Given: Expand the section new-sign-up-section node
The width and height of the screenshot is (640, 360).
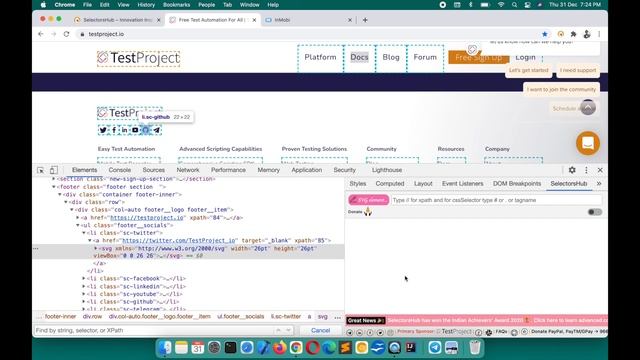Looking at the screenshot, I should (x=53, y=179).
